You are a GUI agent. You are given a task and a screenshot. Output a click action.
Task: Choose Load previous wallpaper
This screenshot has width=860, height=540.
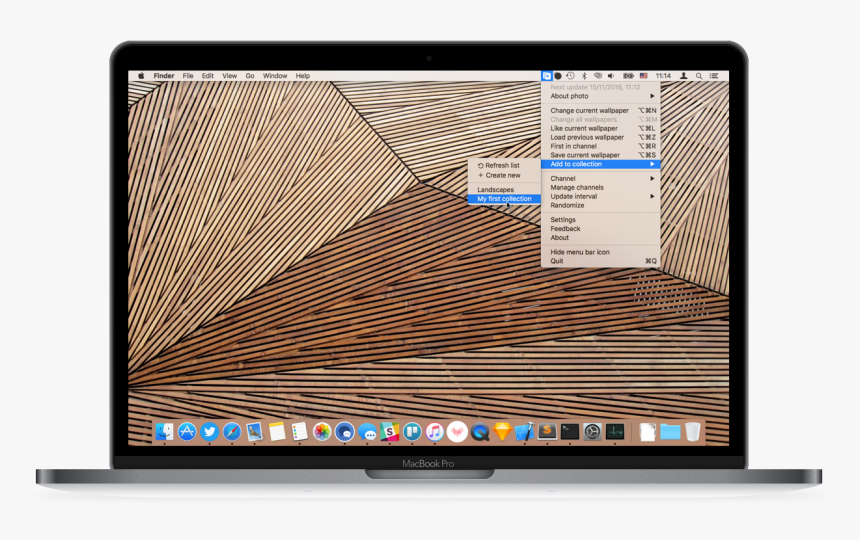[601, 137]
